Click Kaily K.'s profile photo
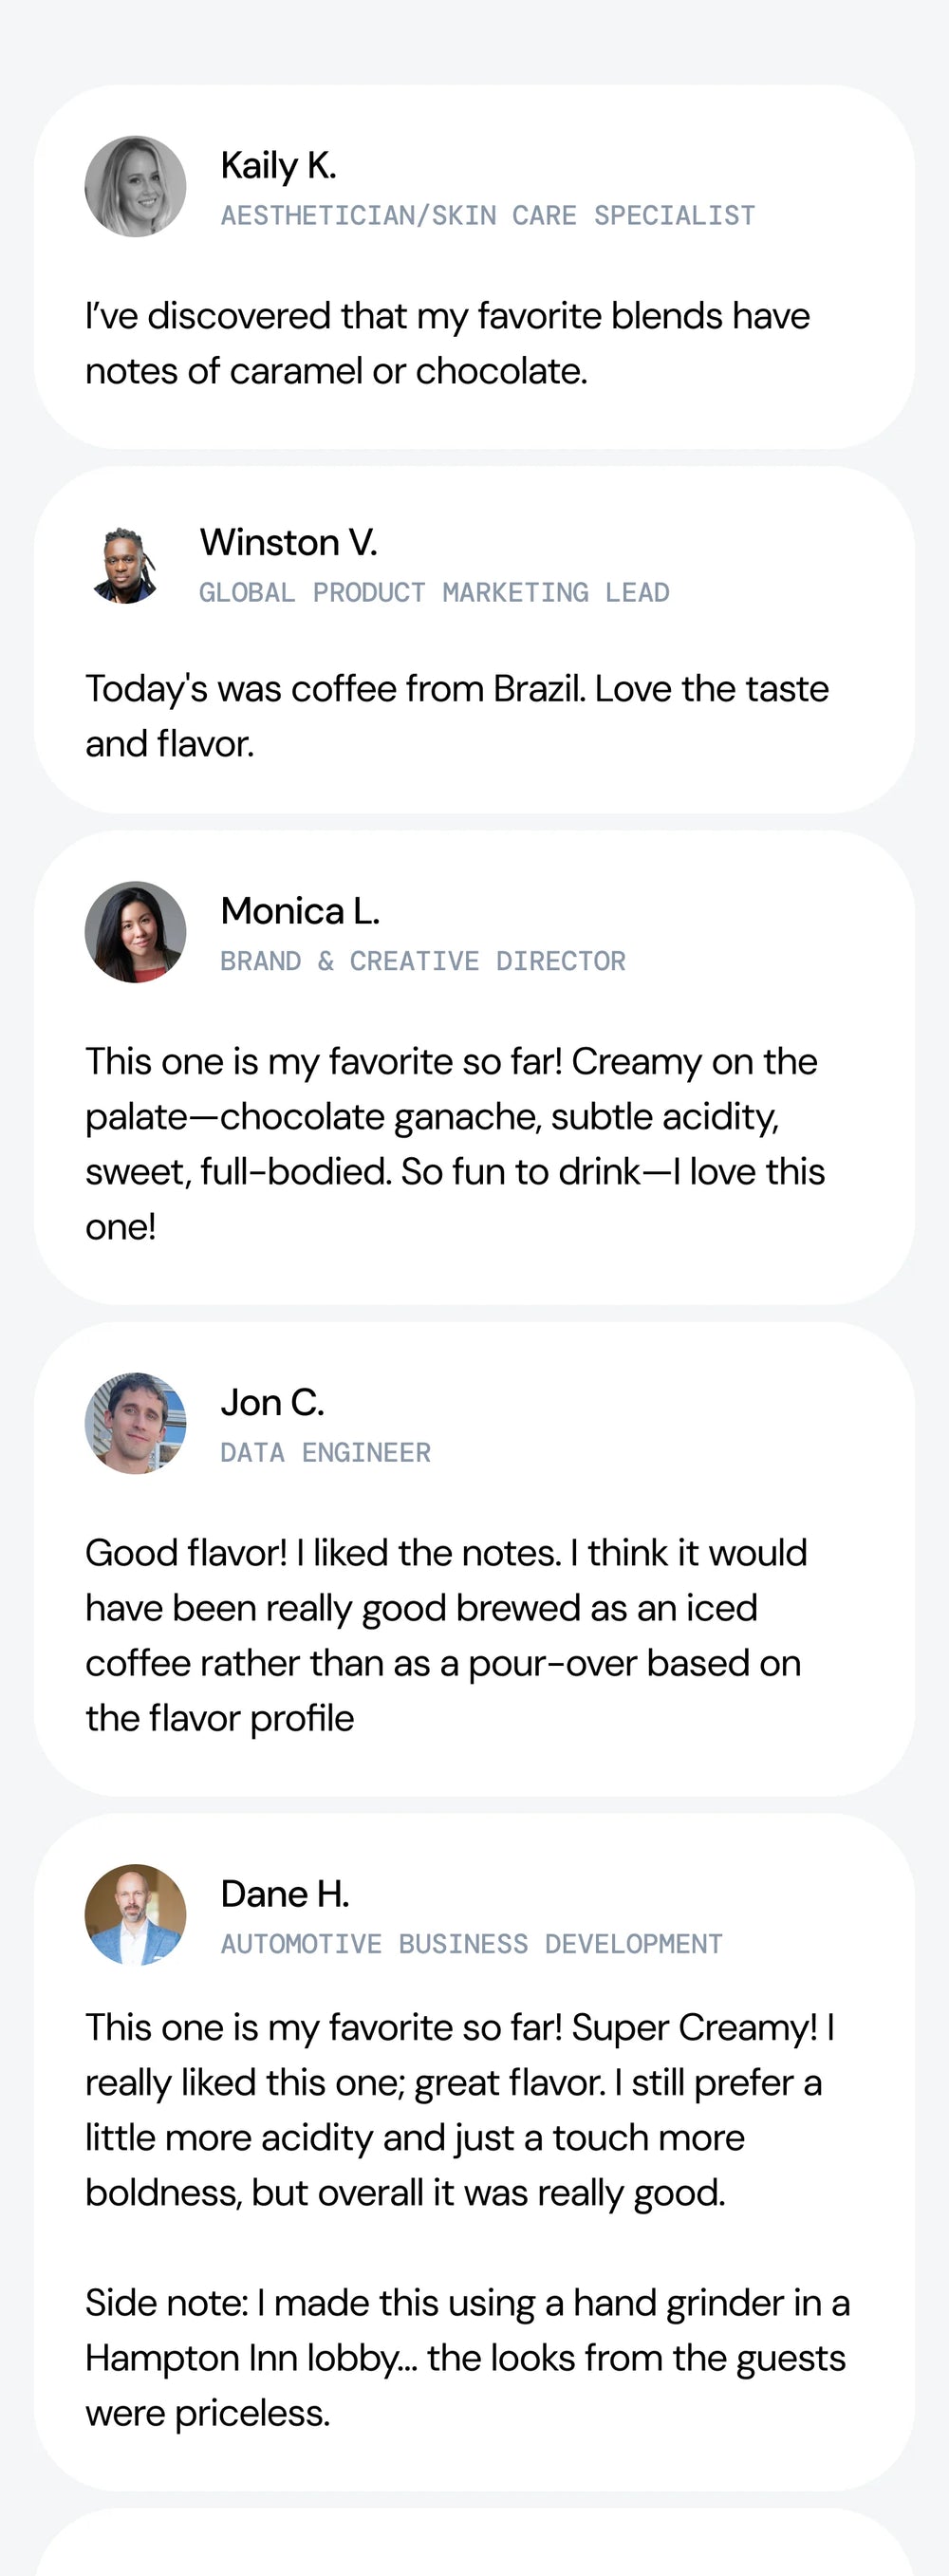This screenshot has height=2576, width=949. [135, 187]
